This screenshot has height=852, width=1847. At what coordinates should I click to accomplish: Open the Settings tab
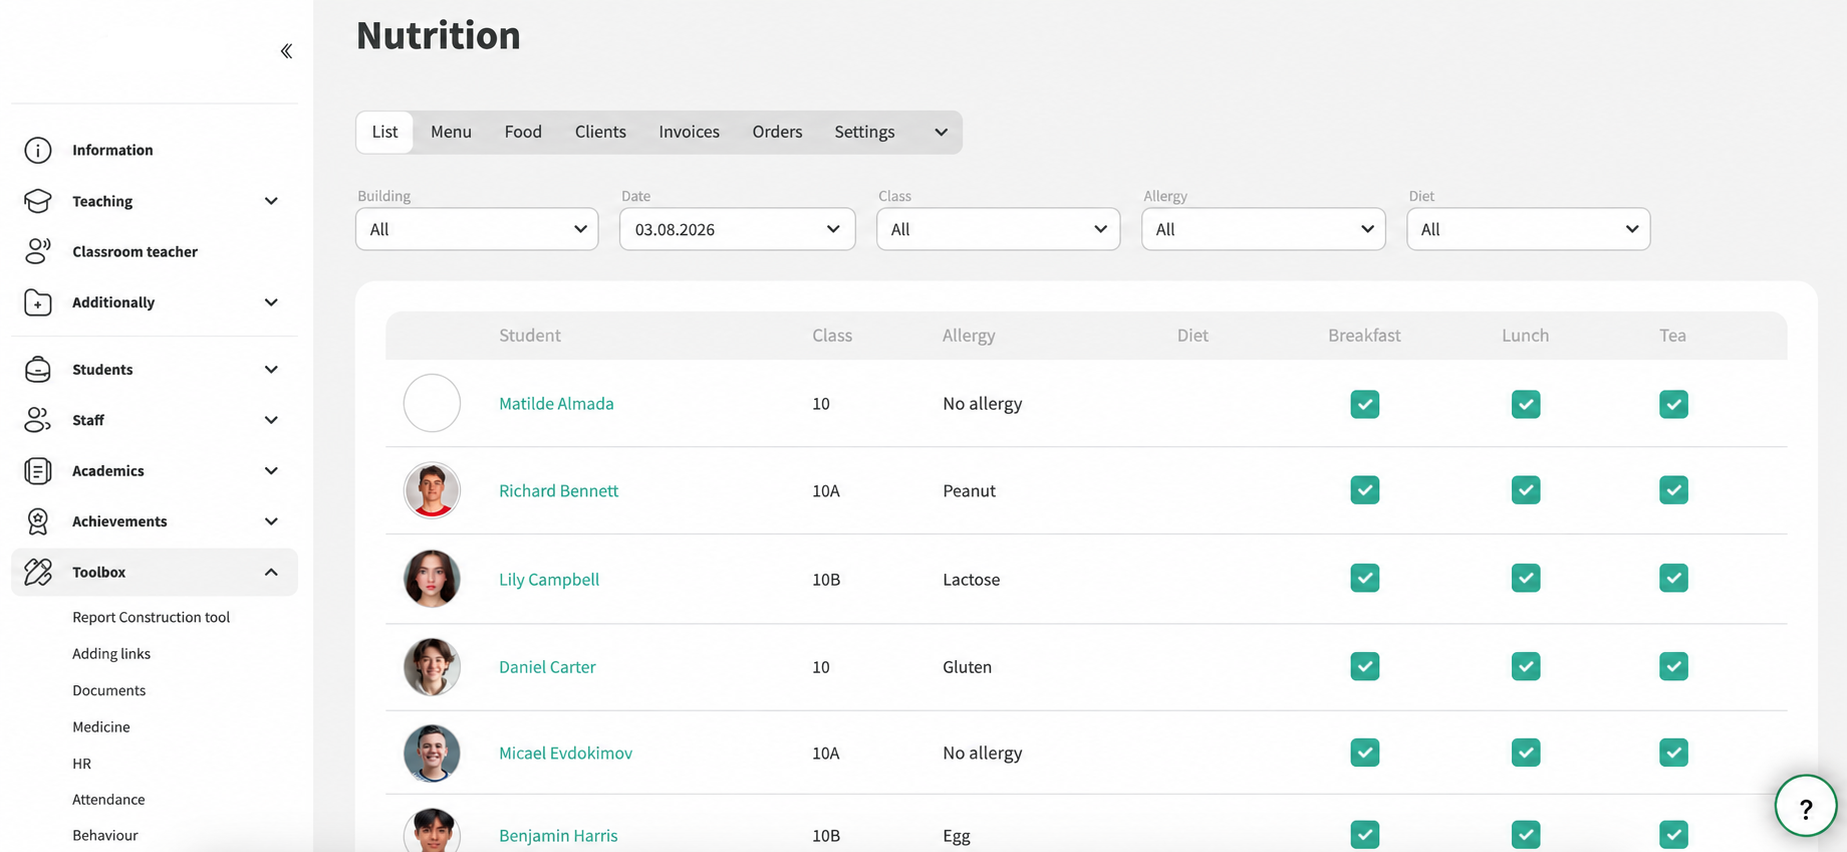pyautogui.click(x=865, y=132)
